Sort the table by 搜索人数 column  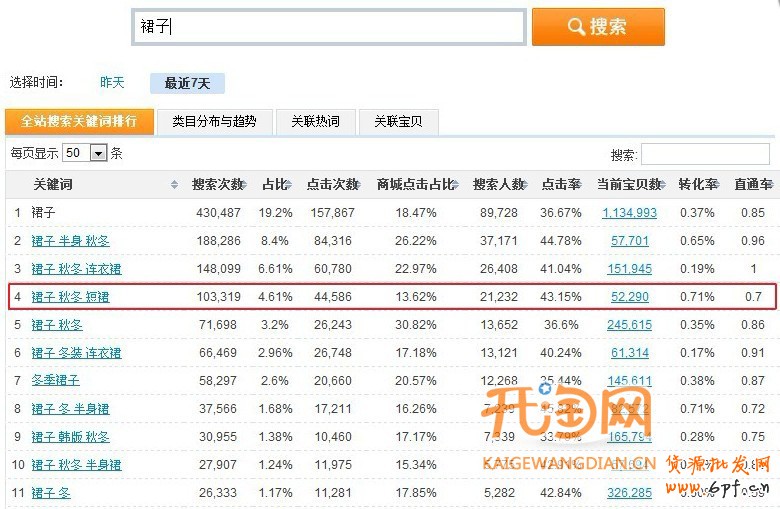[x=498, y=185]
